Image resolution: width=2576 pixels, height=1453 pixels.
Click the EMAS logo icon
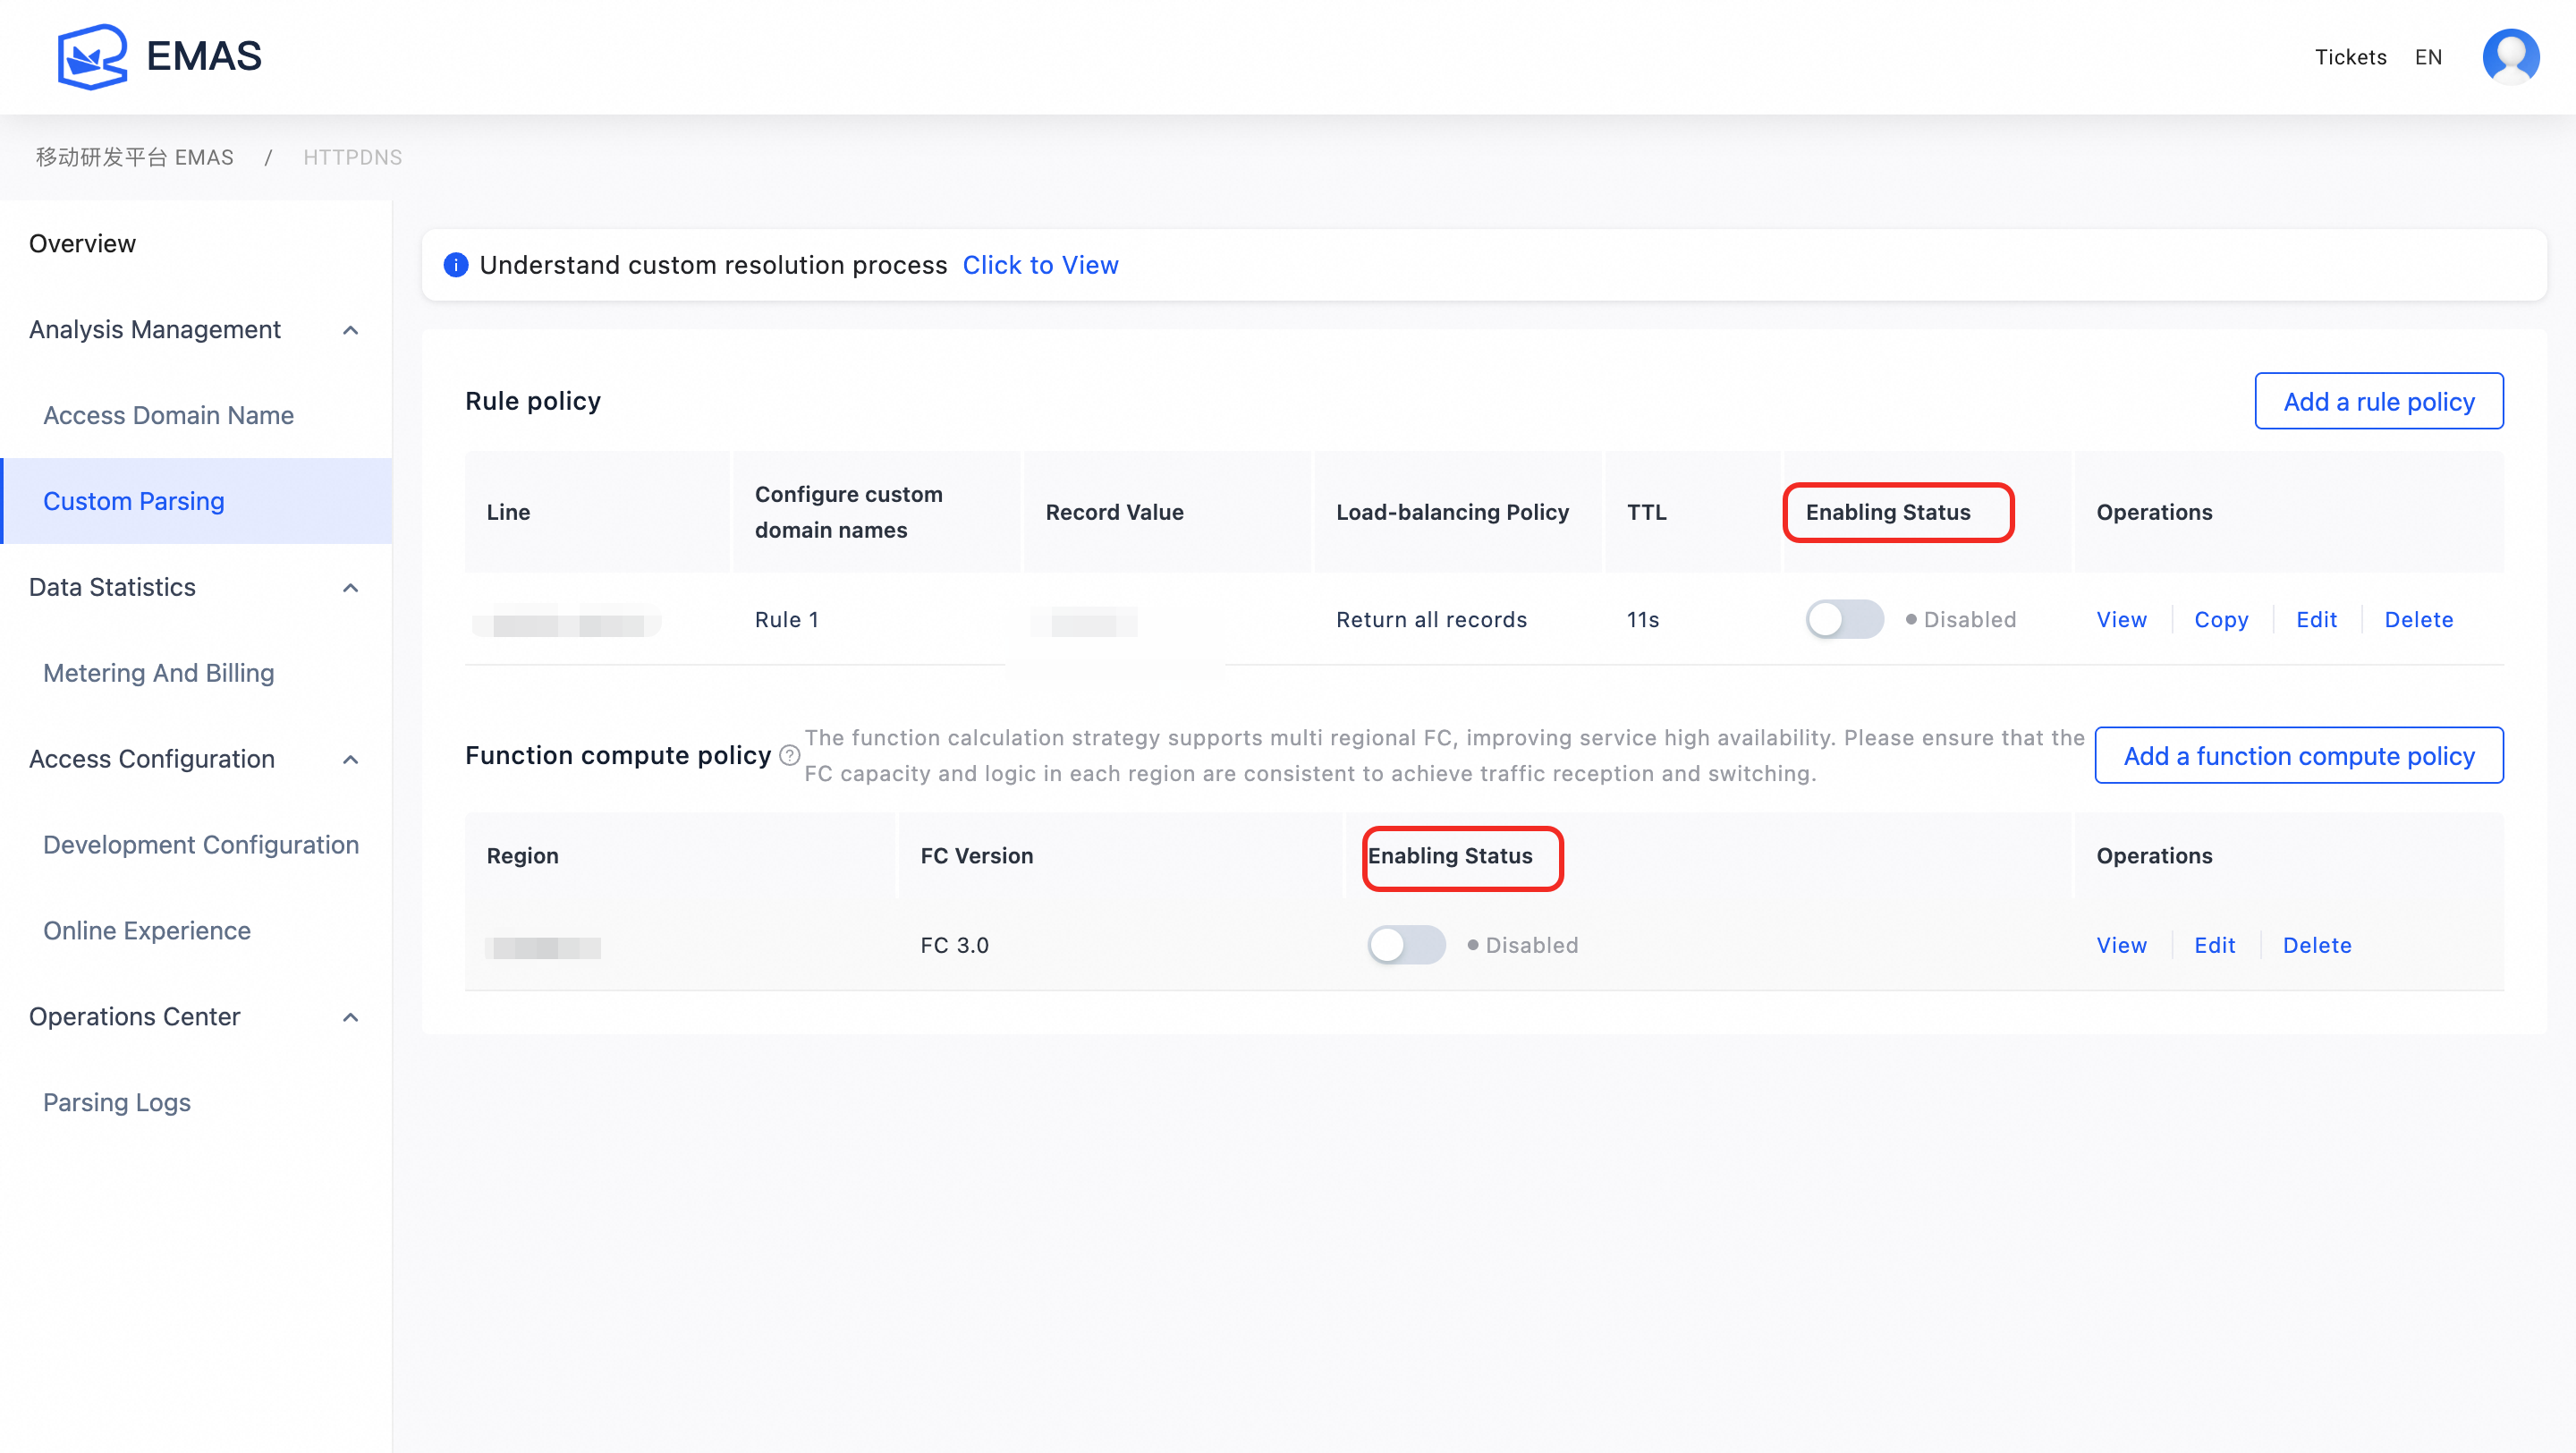point(92,56)
